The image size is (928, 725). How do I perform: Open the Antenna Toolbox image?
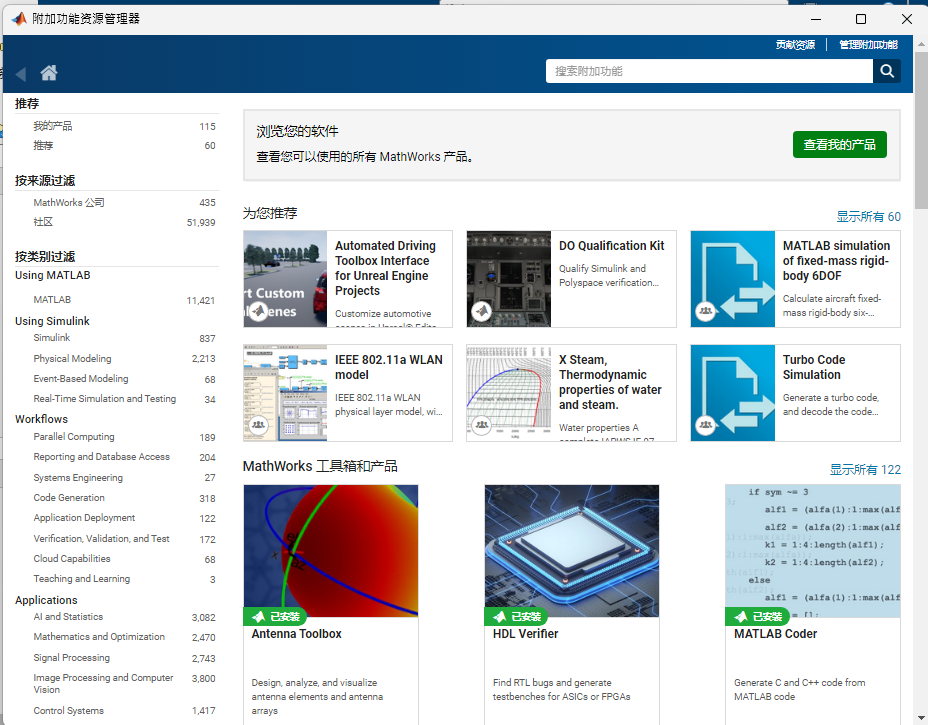coord(331,551)
